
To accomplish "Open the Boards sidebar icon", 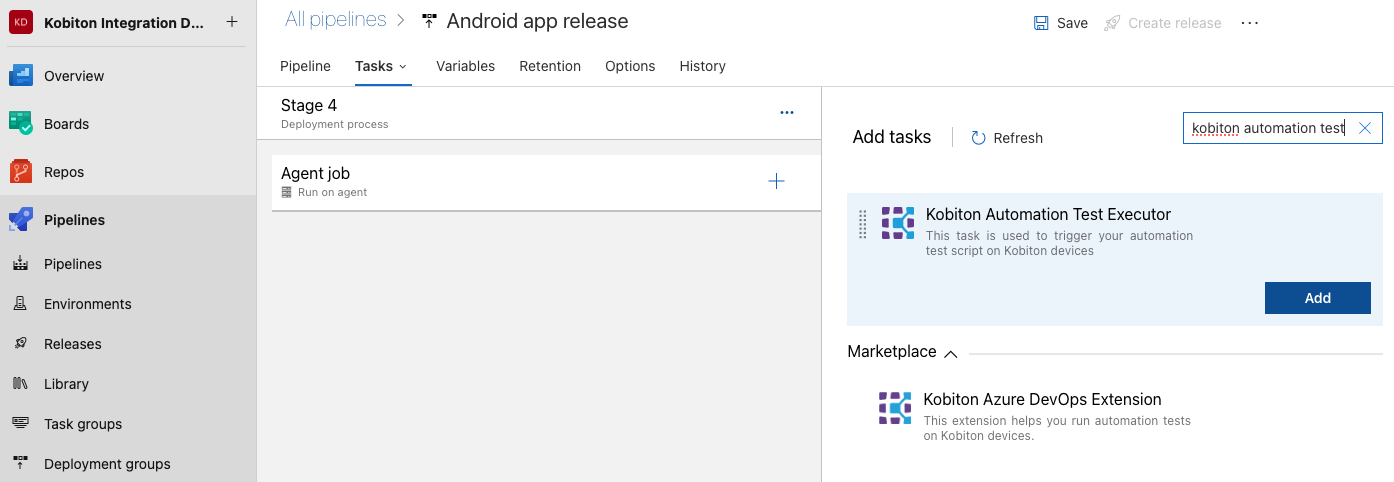I will [21, 124].
